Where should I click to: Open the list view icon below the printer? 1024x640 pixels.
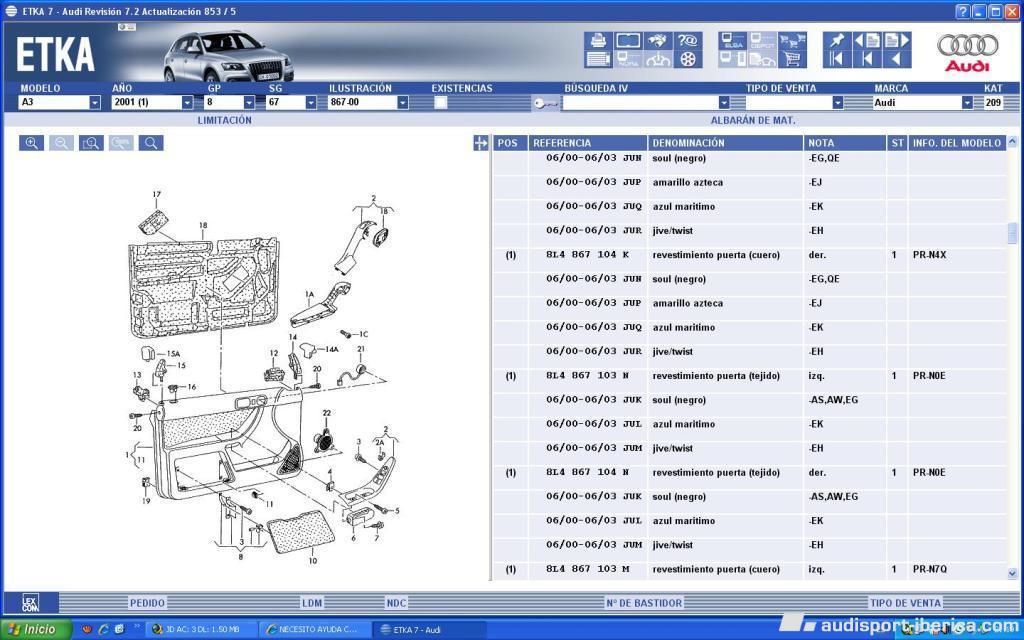coord(598,59)
